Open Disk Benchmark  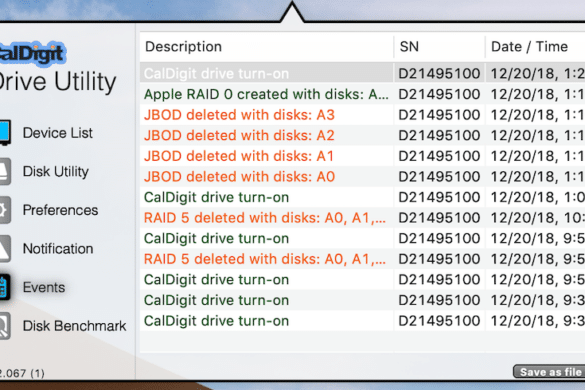pos(74,326)
